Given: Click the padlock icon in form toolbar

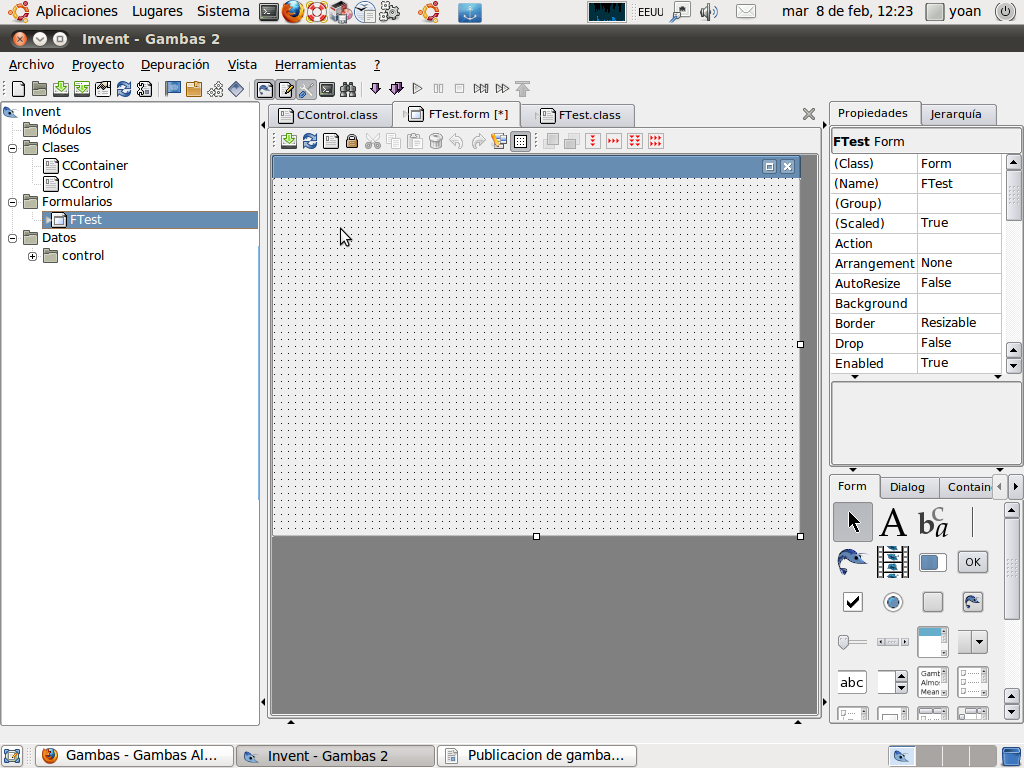Looking at the screenshot, I should 352,141.
